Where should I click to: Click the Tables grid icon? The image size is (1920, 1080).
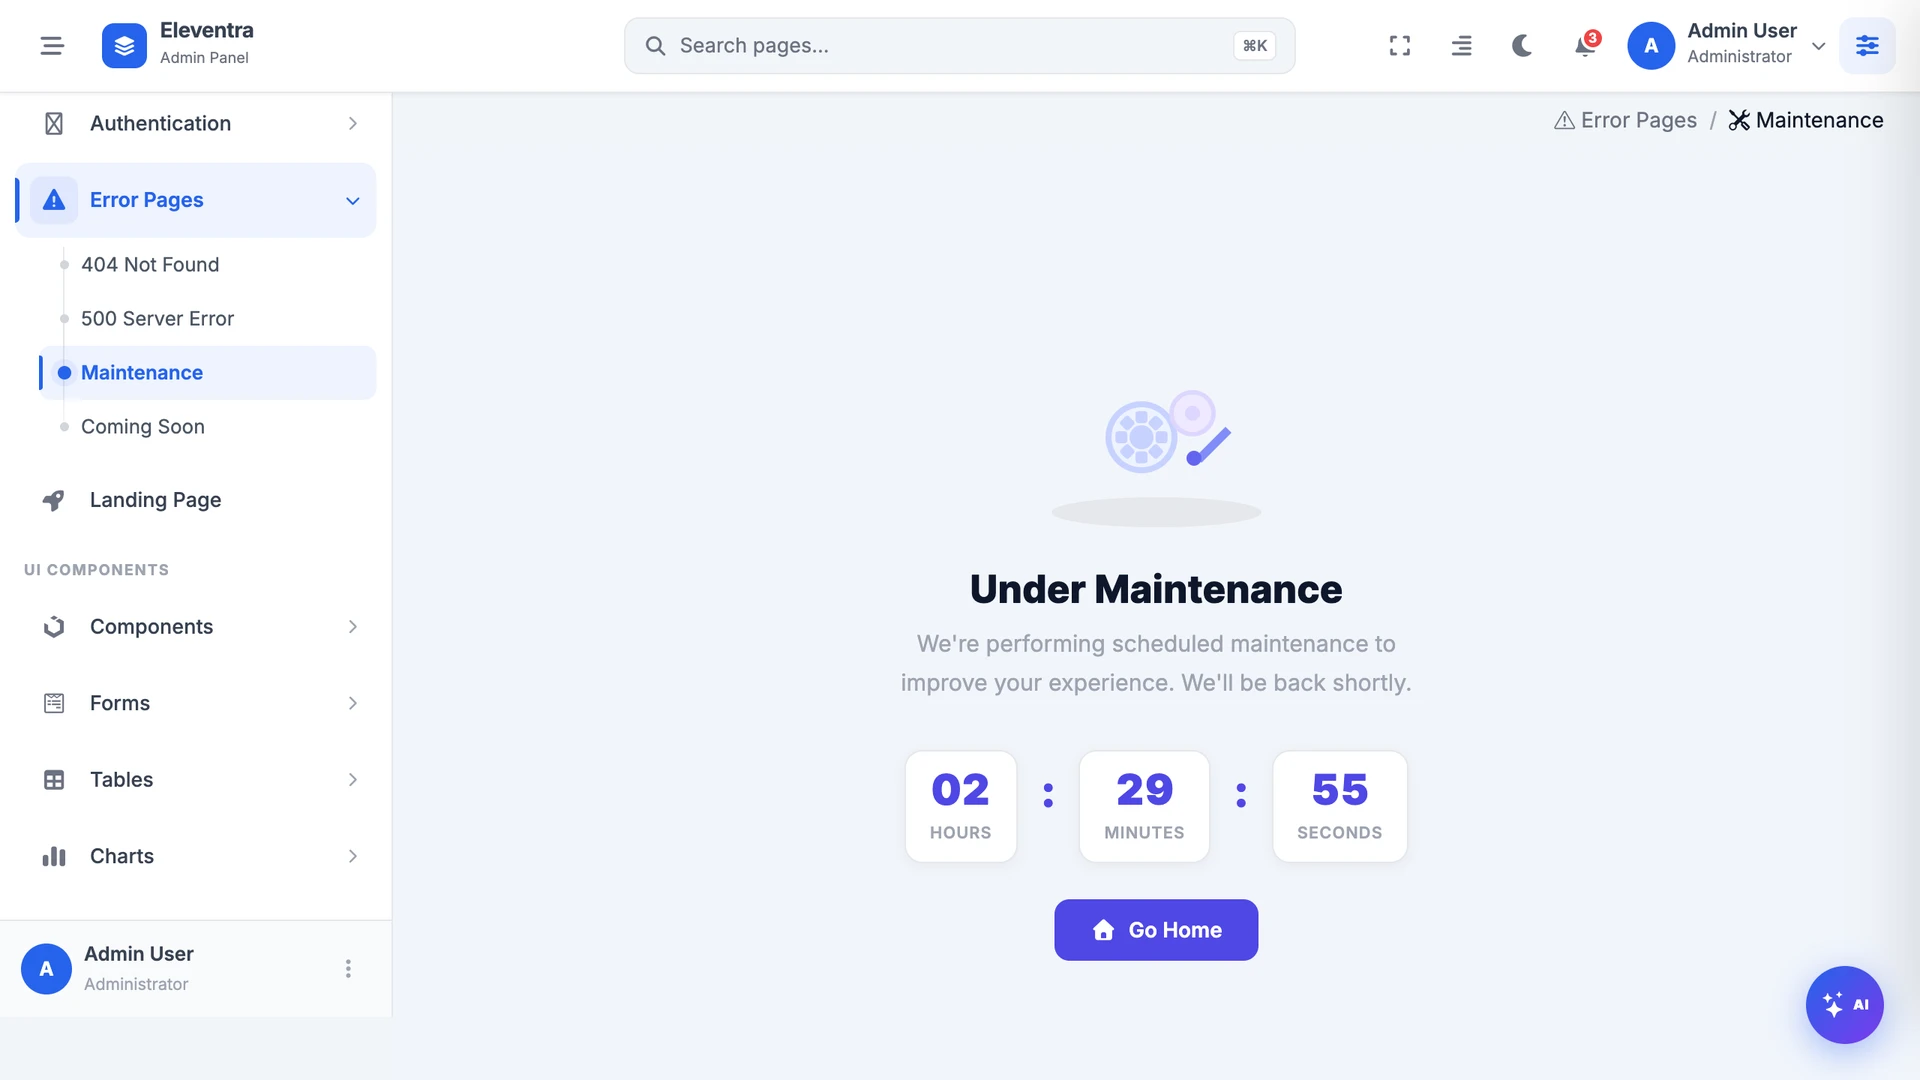[x=54, y=780]
